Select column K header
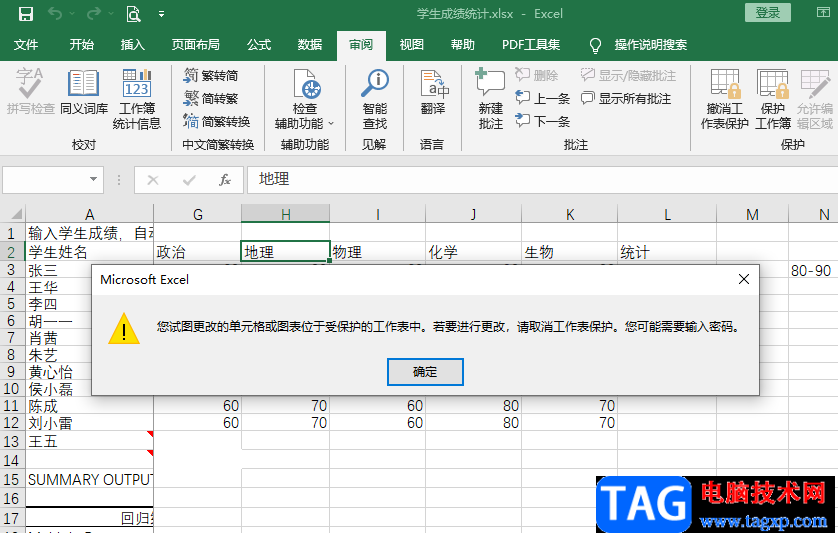838x533 pixels. click(x=570, y=214)
